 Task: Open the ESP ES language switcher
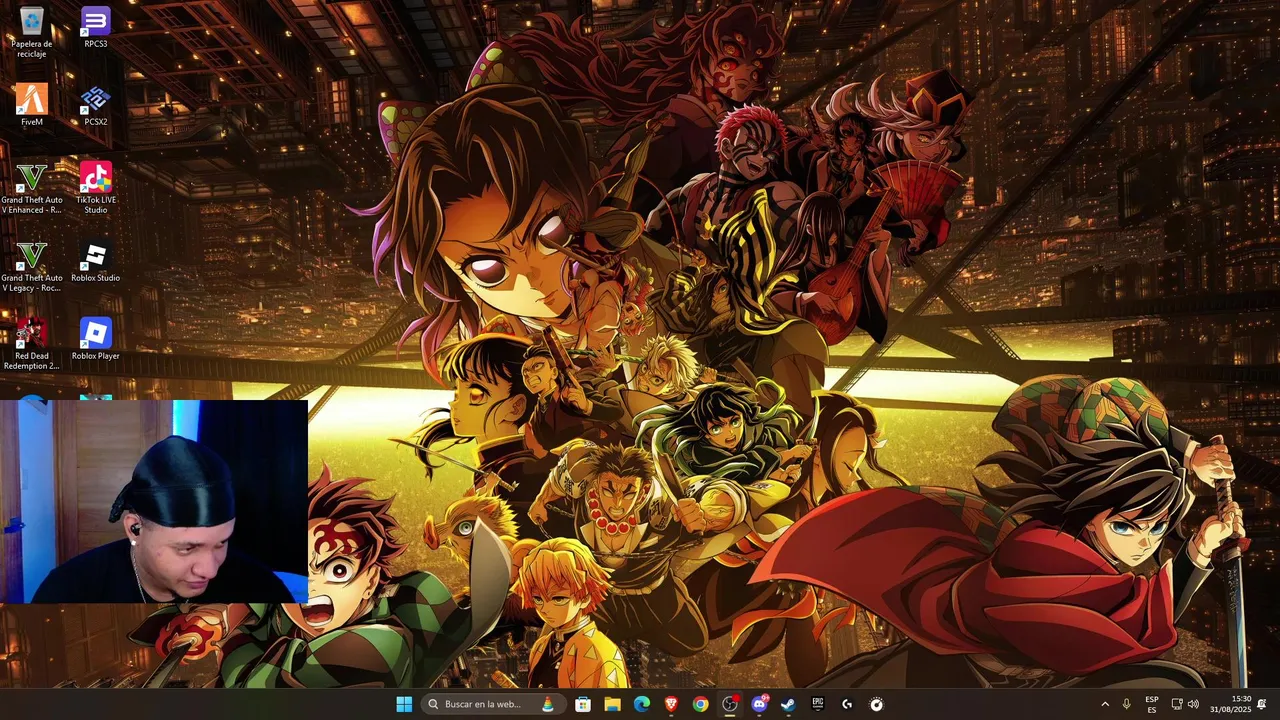[x=1152, y=704]
